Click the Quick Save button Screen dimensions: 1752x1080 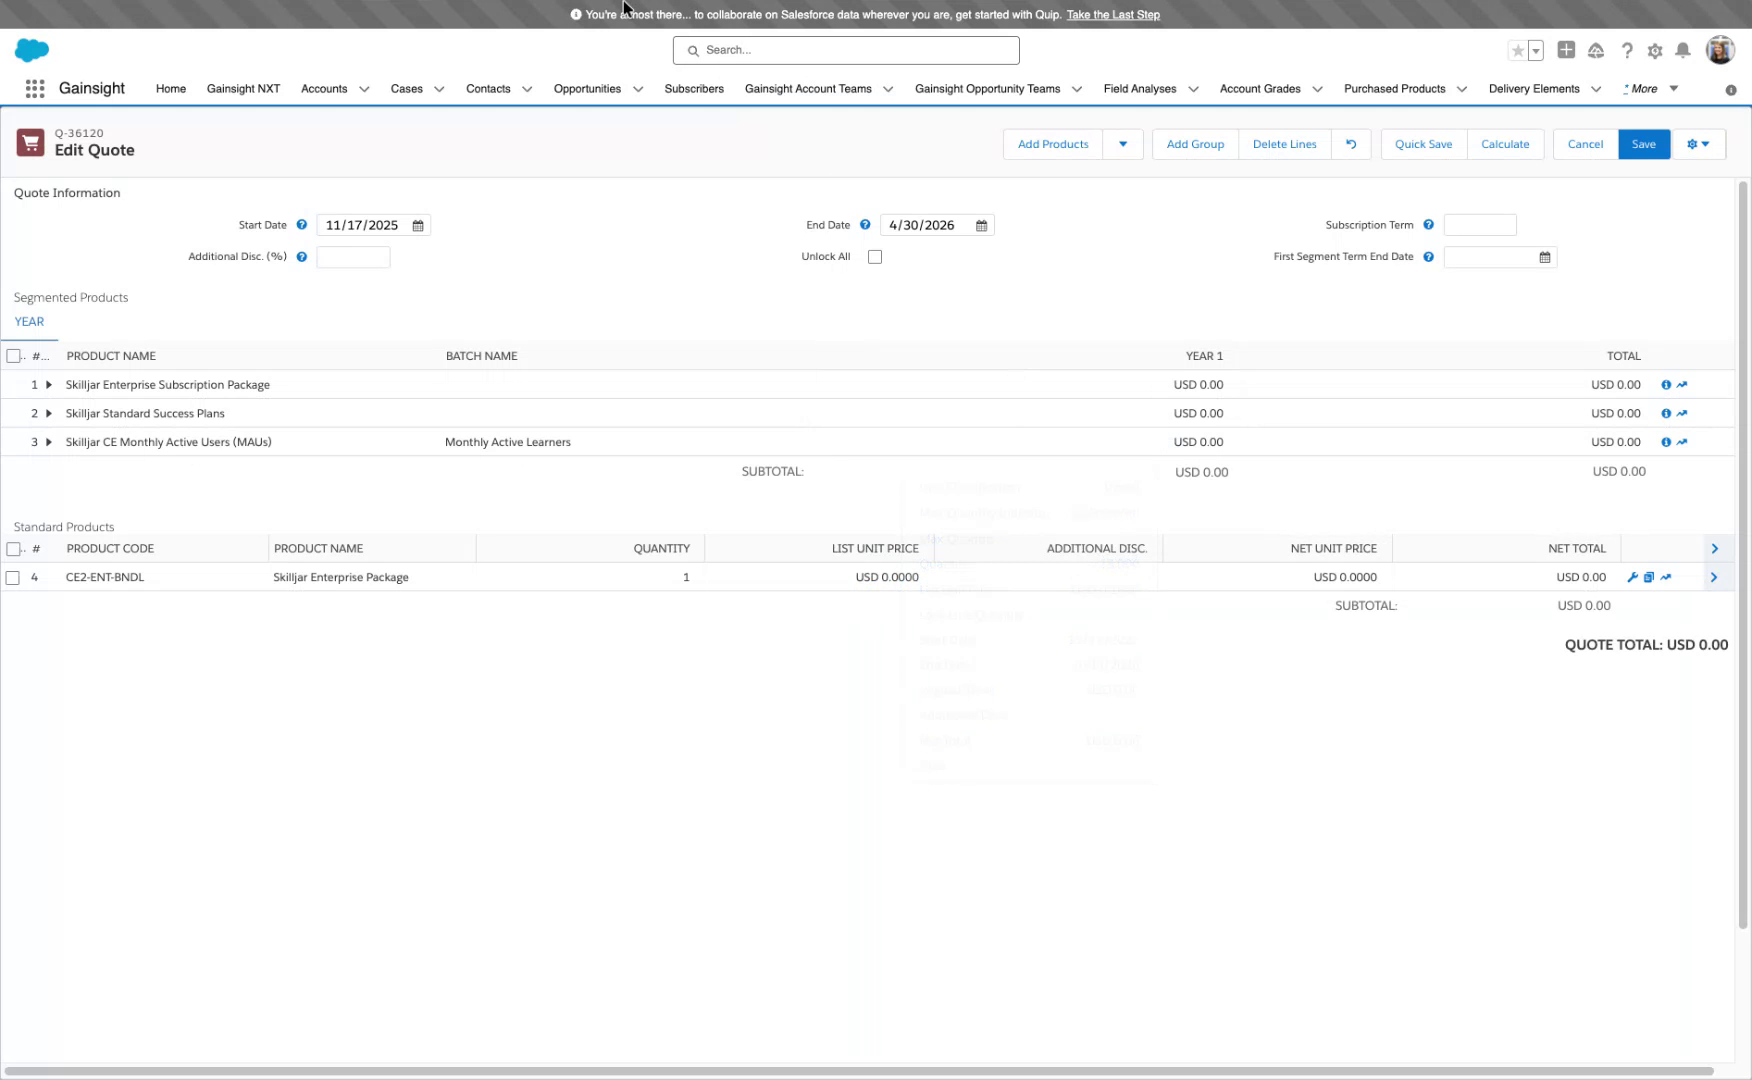click(x=1423, y=144)
